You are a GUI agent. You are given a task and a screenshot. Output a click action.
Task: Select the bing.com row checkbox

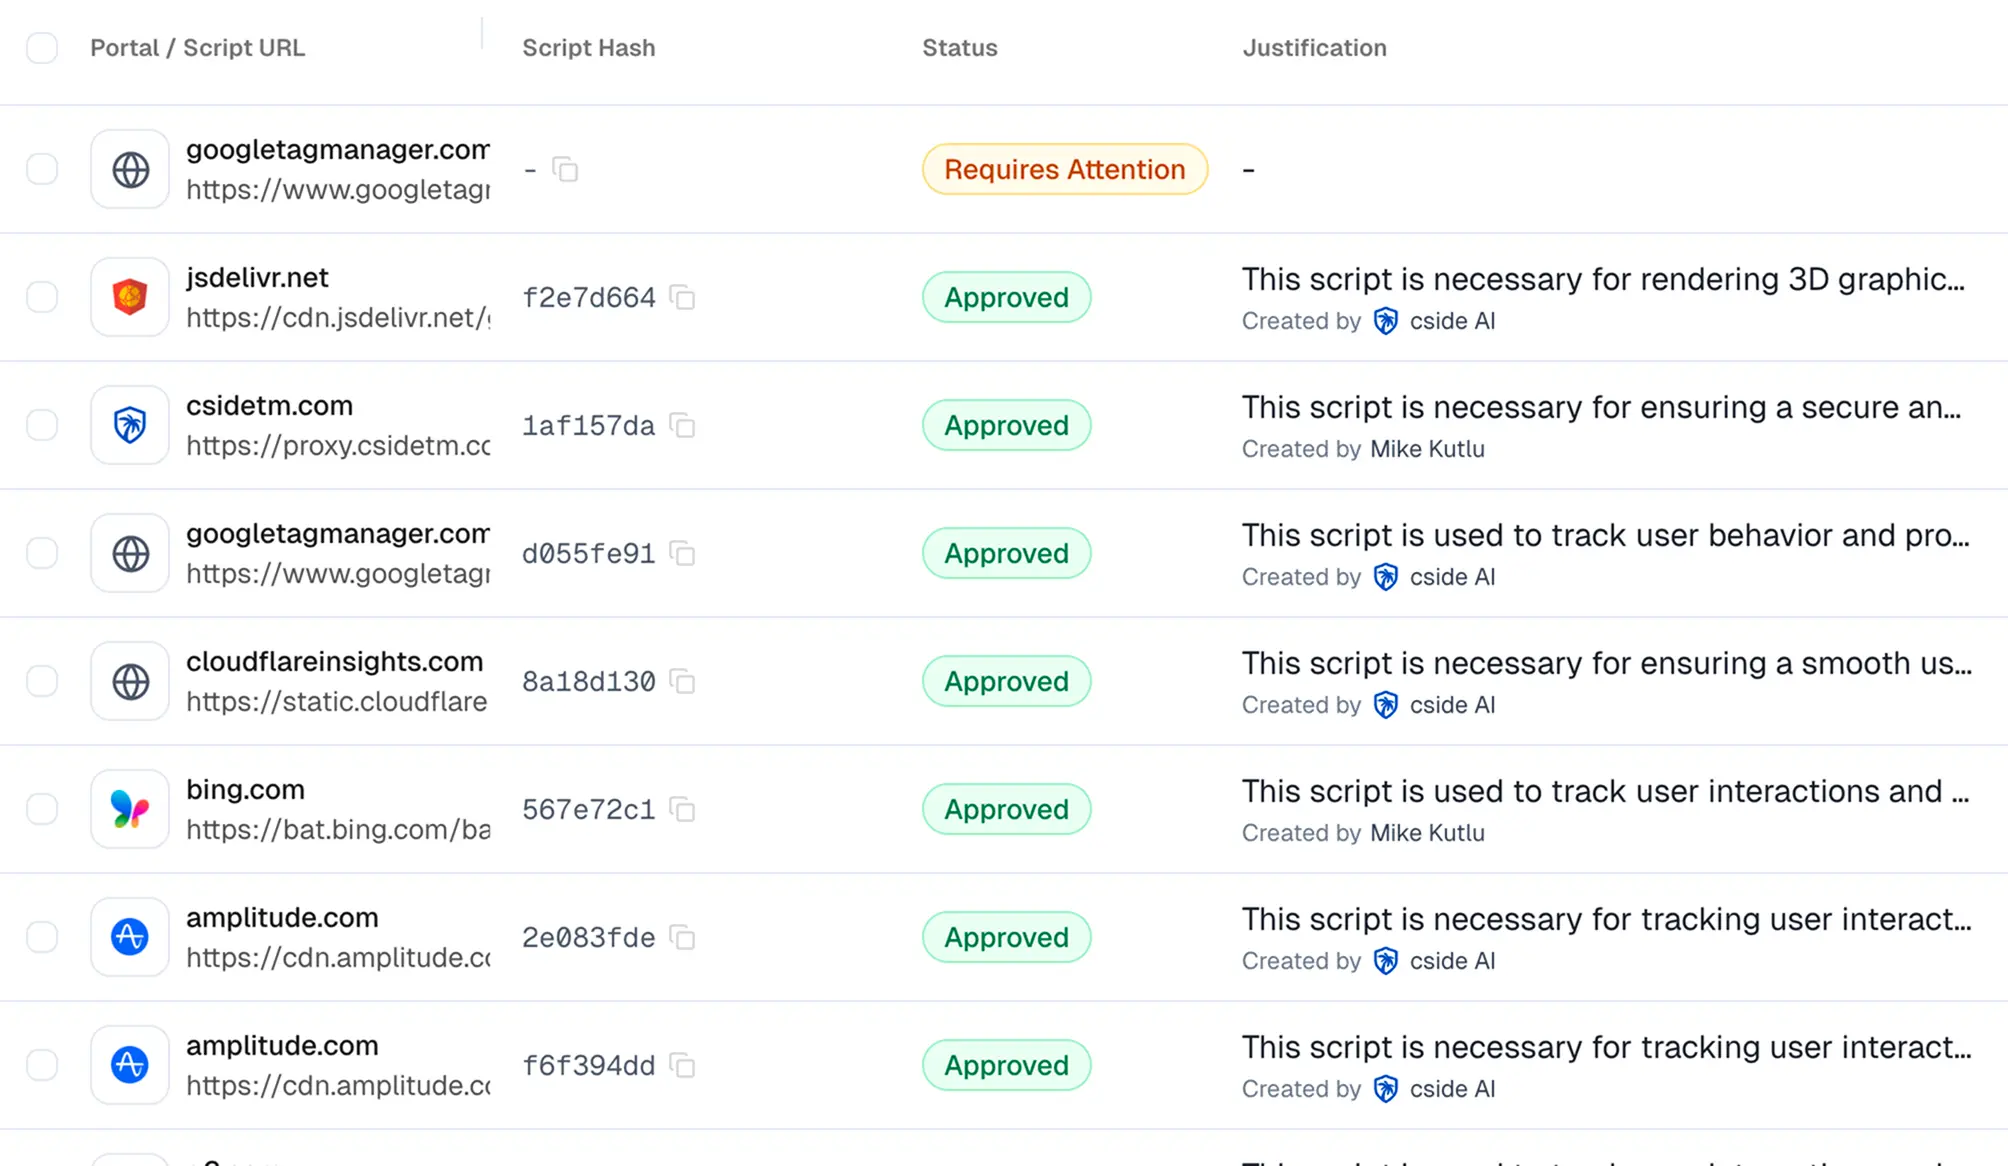click(42, 809)
